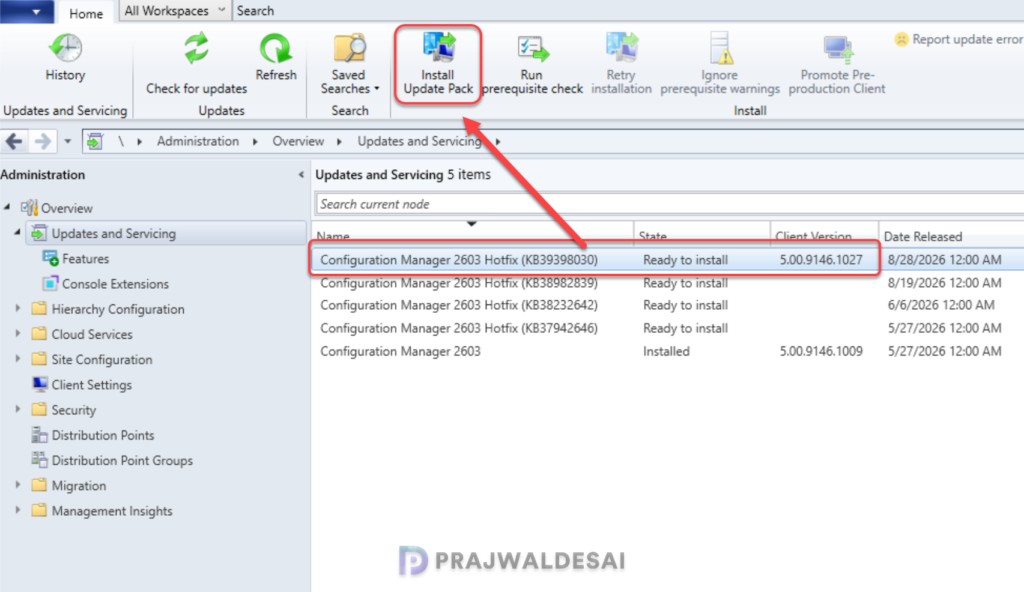
Task: Expand the Security folder
Action: [x=18, y=410]
